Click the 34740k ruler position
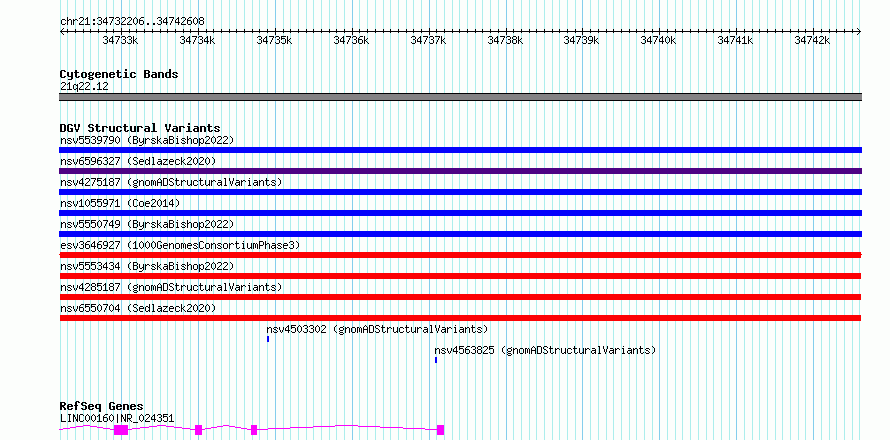 [x=659, y=40]
